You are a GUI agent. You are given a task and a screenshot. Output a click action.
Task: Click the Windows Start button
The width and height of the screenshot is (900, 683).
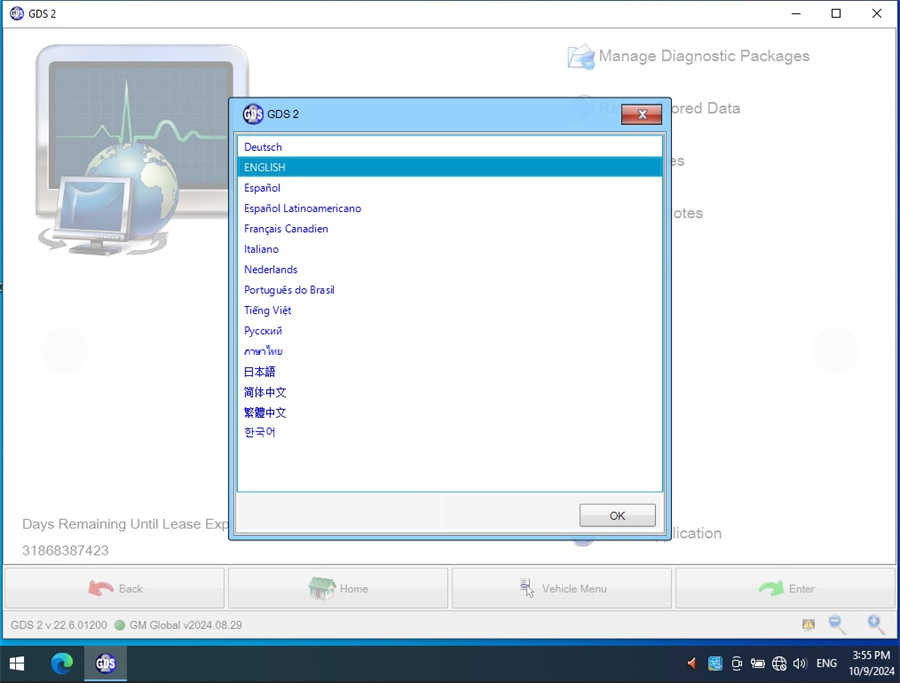pos(17,663)
